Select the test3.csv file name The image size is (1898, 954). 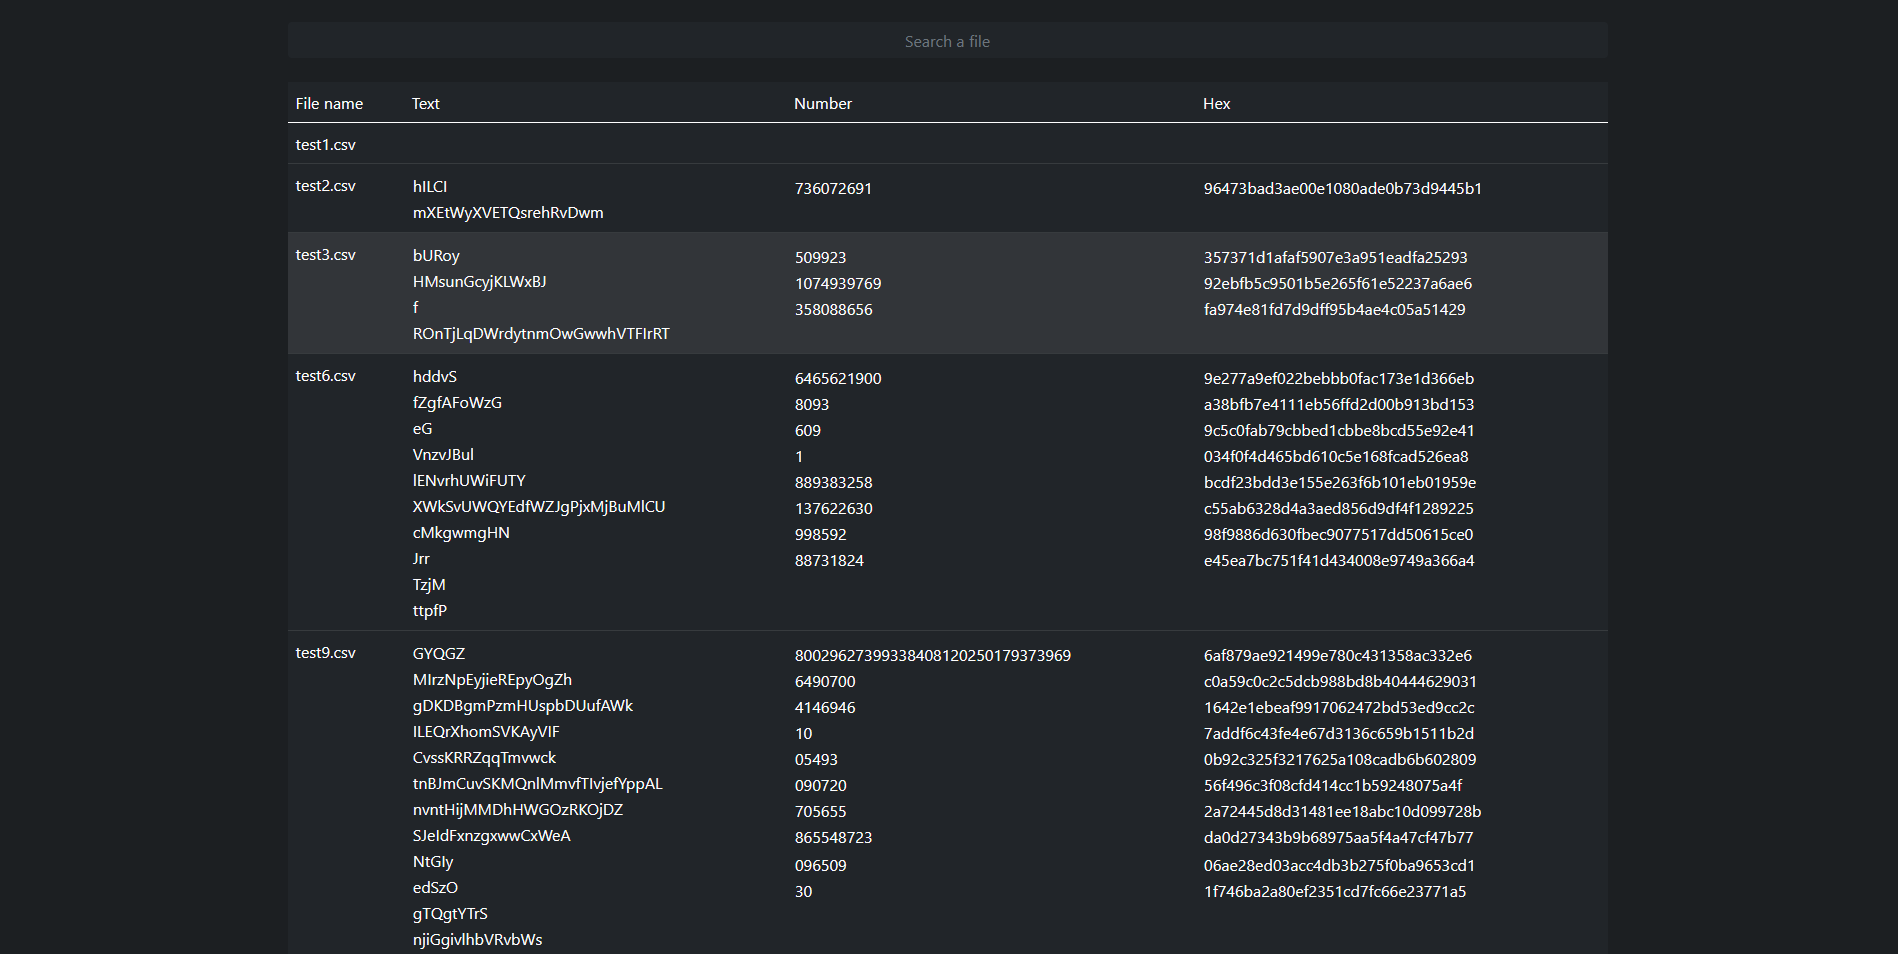[326, 255]
